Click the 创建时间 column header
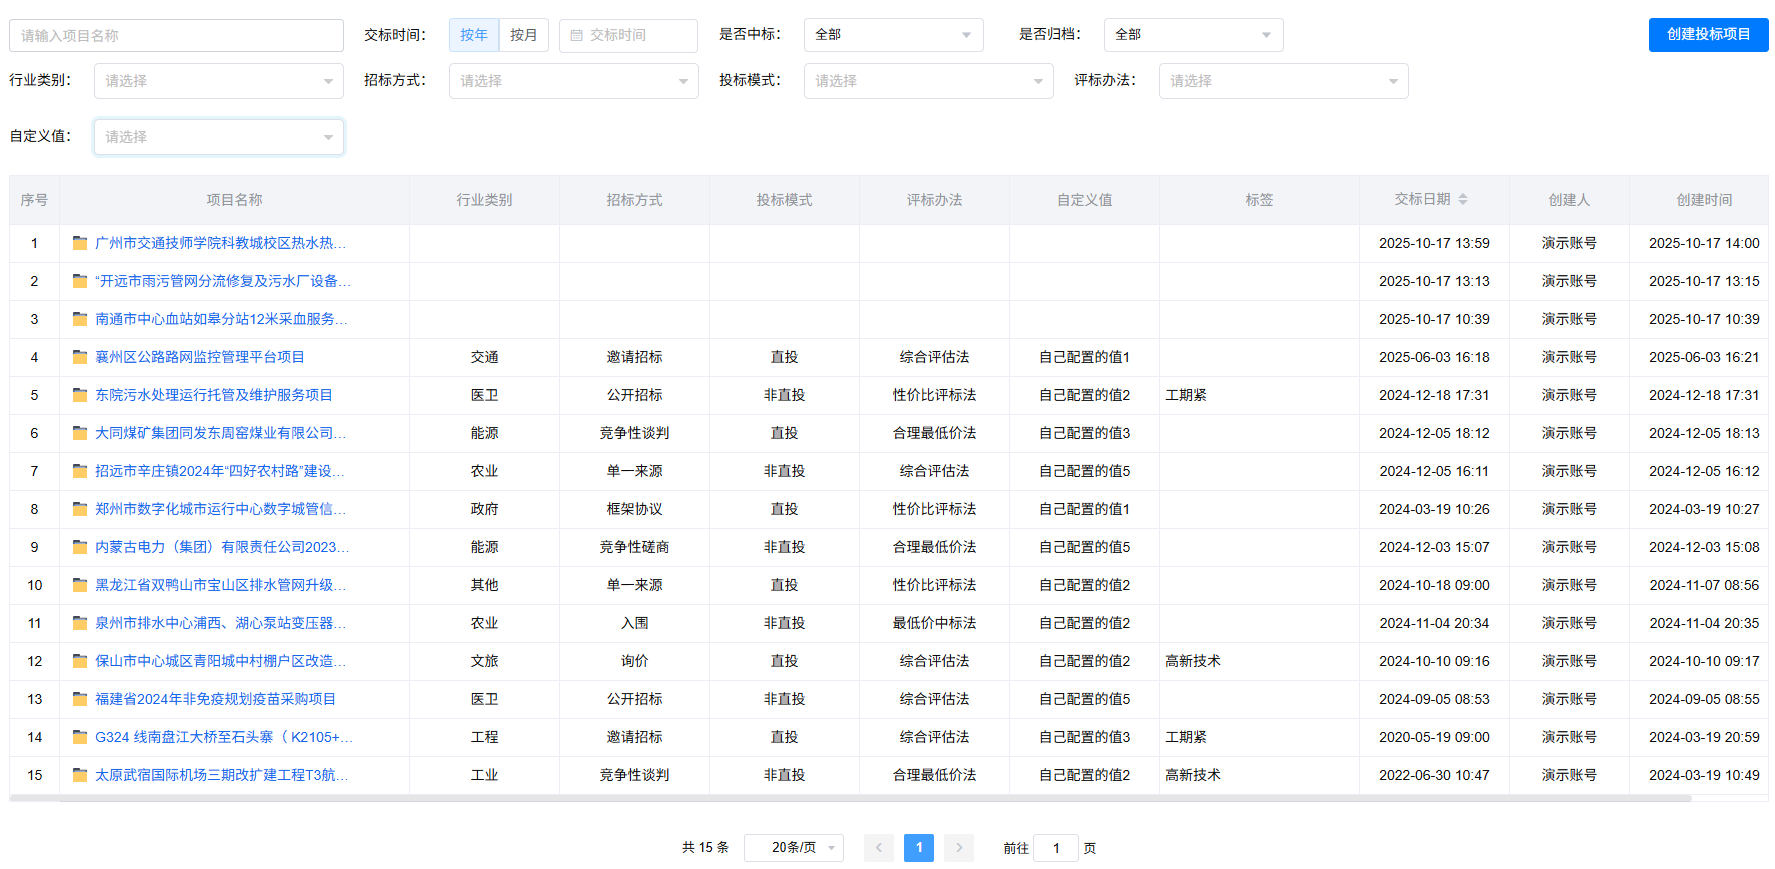Screen dimensions: 1775x869 [x=1703, y=200]
